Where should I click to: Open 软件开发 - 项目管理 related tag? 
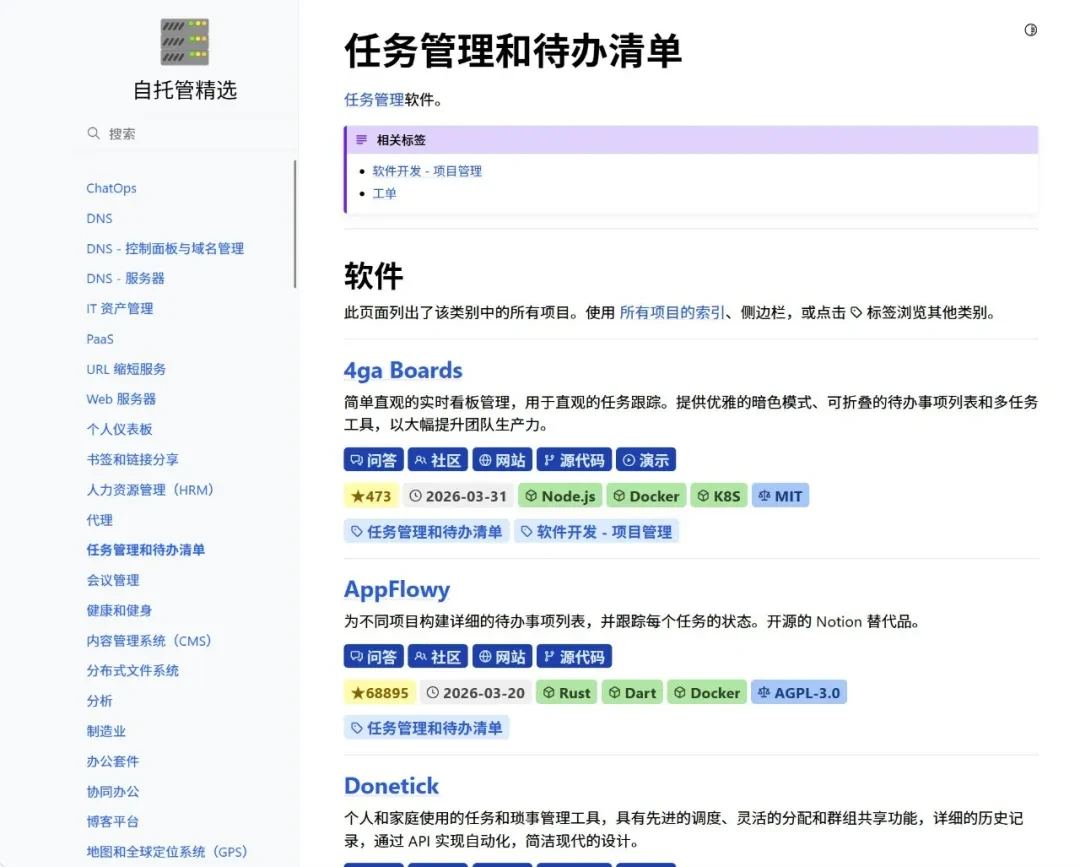point(427,171)
